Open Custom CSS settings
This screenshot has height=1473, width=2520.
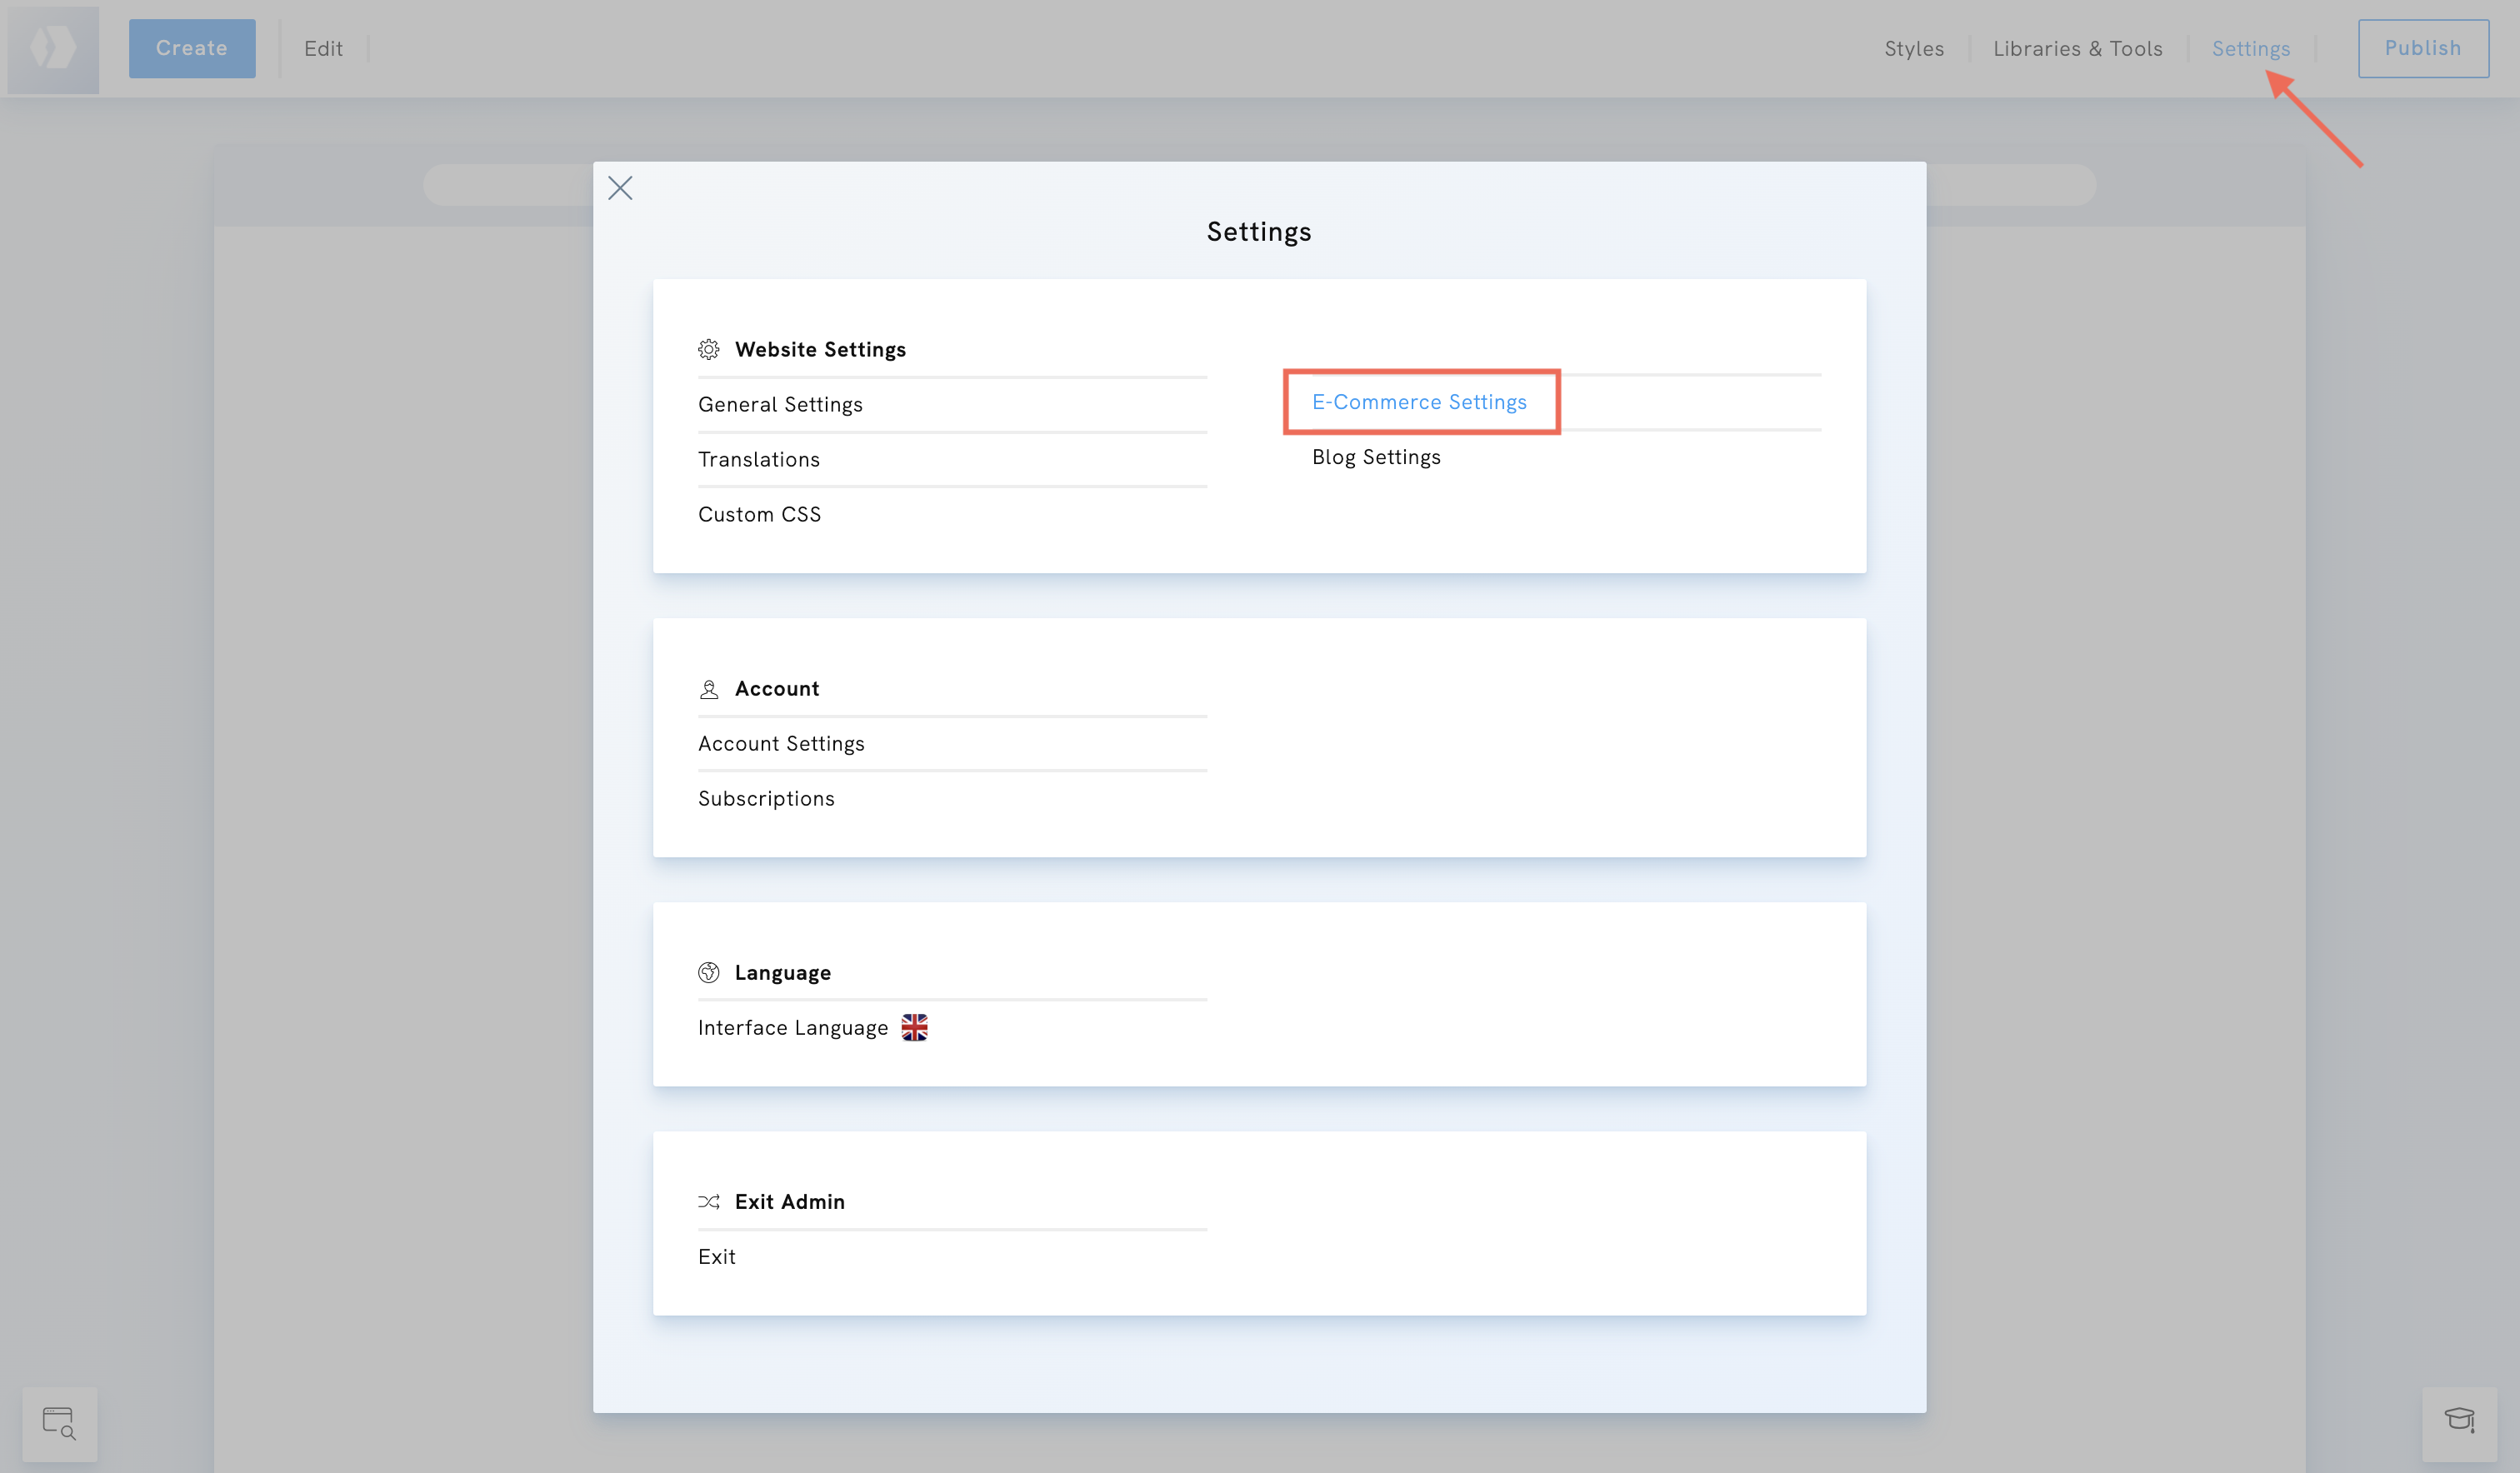tap(760, 514)
